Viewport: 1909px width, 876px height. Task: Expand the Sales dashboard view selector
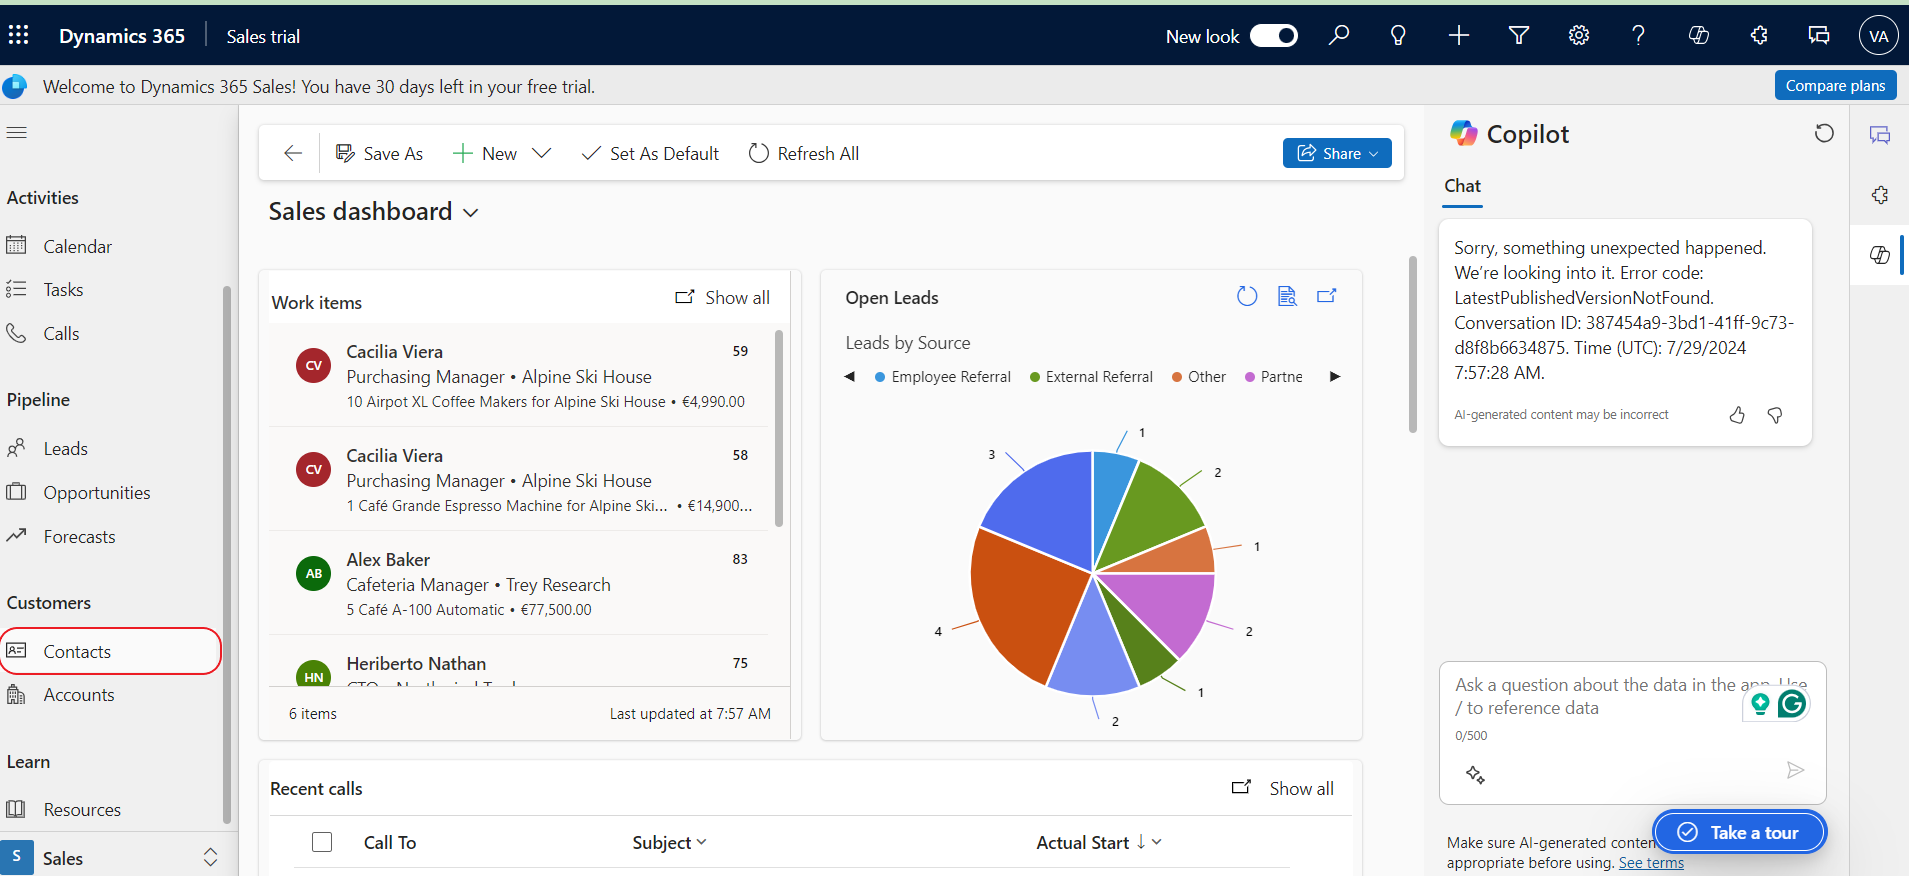(471, 213)
